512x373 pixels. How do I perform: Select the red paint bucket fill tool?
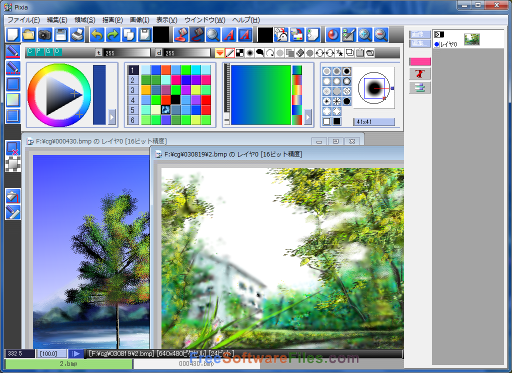click(181, 35)
